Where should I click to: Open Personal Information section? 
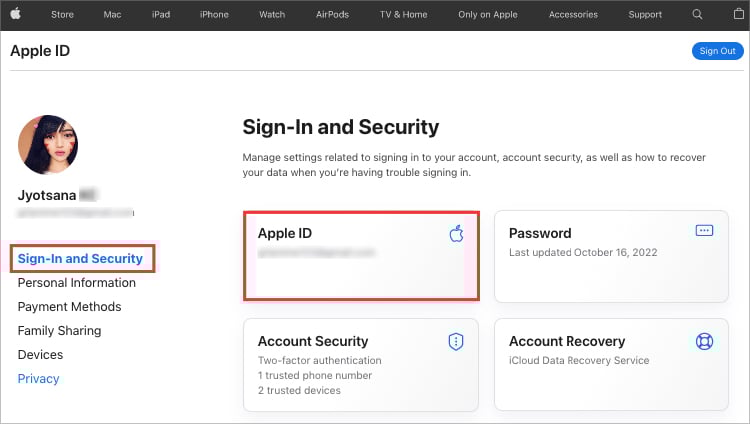pos(77,283)
